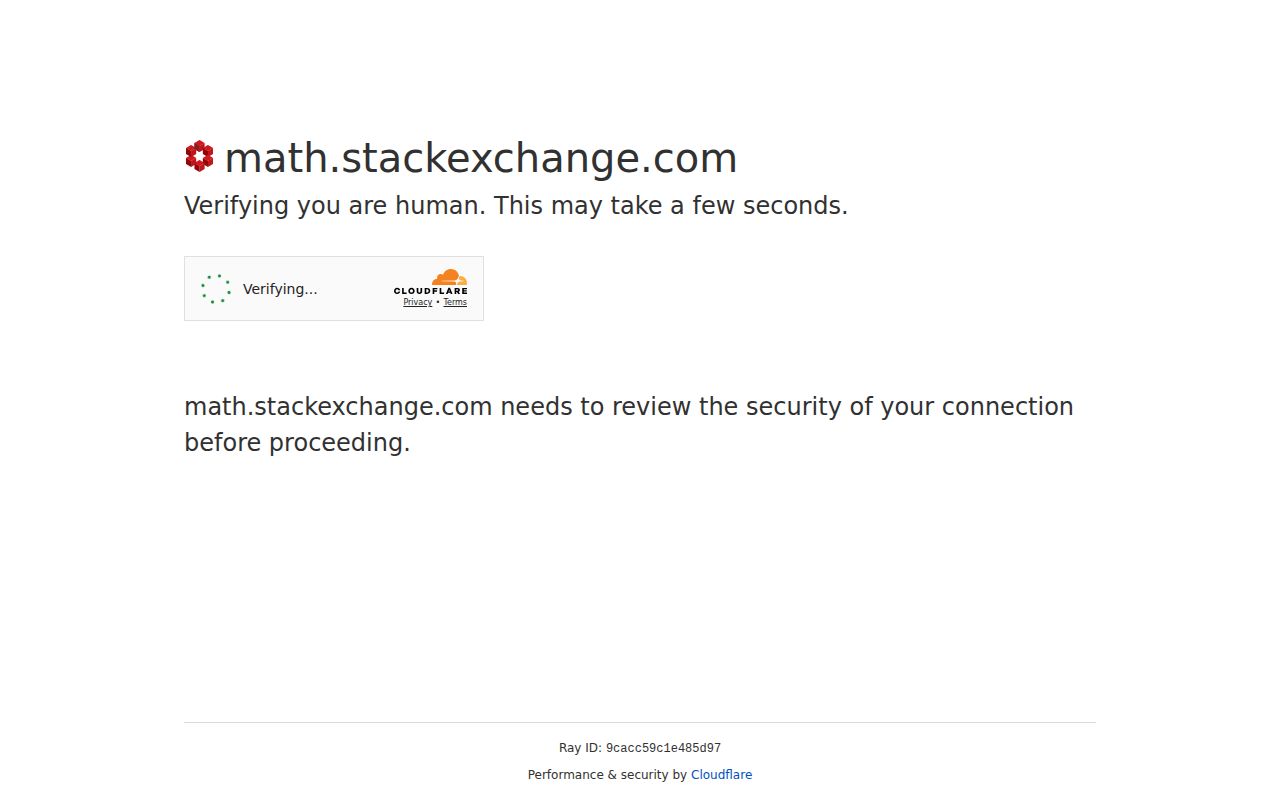
Task: Open the Privacy link
Action: tap(417, 302)
